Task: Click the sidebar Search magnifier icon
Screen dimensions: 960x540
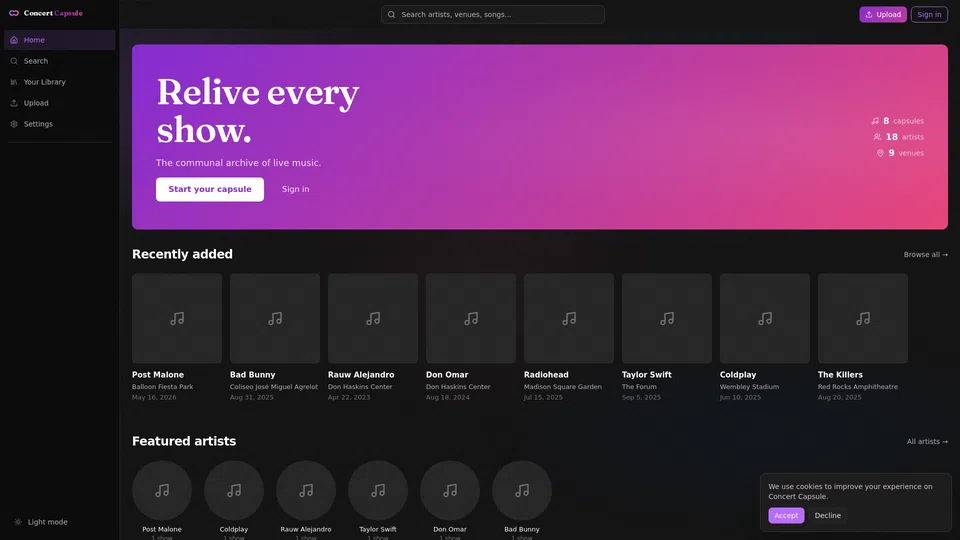Action: pyautogui.click(x=14, y=61)
